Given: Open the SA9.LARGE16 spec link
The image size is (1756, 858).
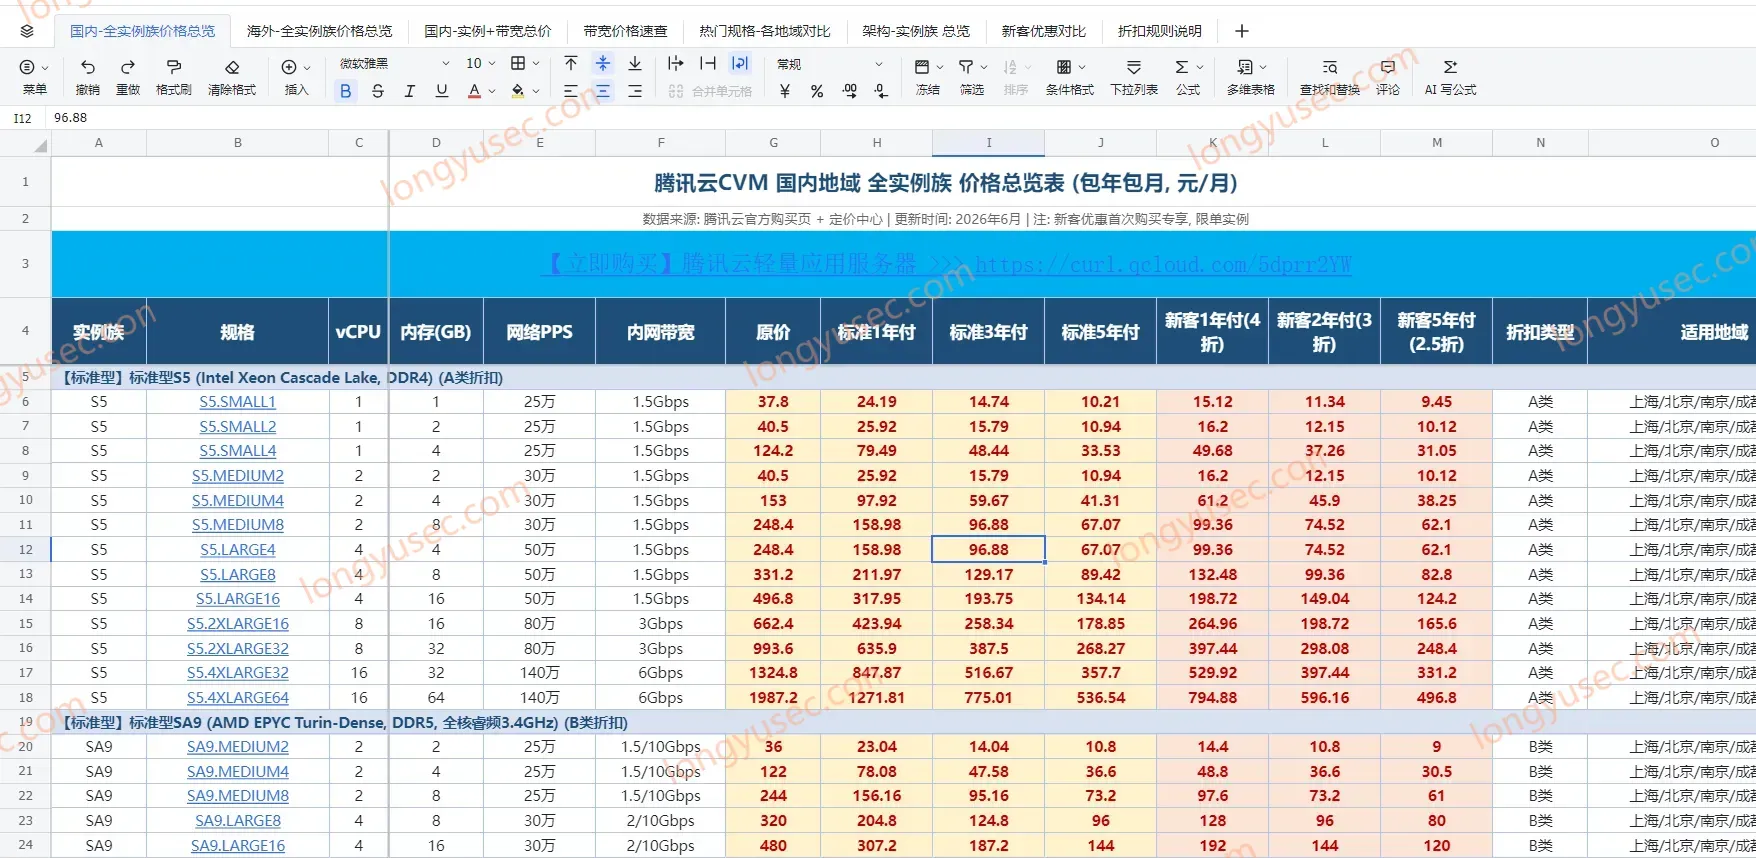Looking at the screenshot, I should click(238, 845).
